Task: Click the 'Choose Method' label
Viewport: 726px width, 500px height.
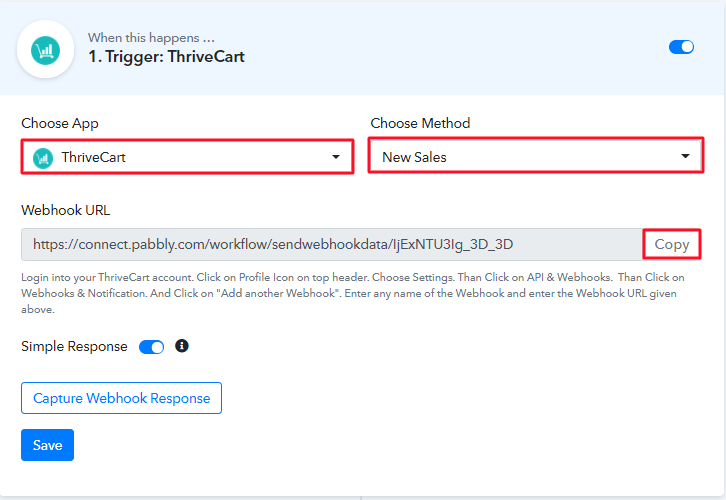Action: 420,123
